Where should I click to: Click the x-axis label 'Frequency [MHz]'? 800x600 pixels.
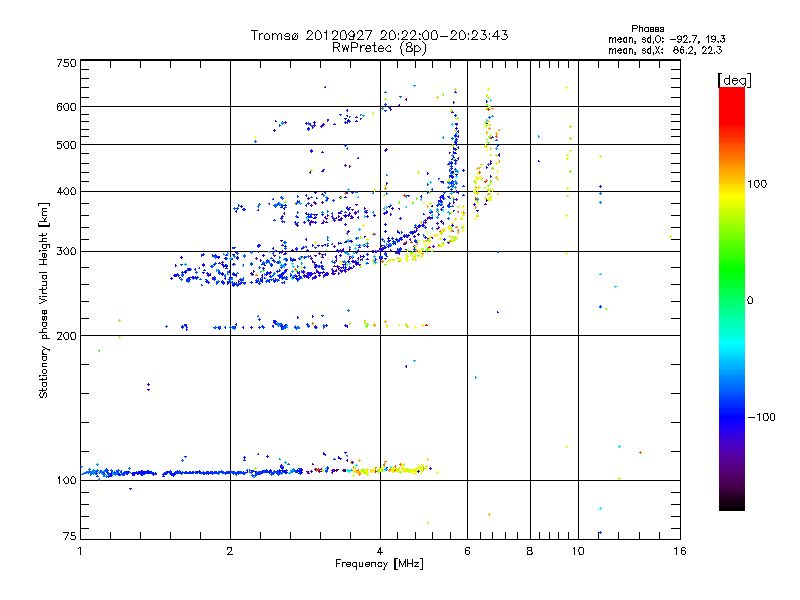[379, 564]
